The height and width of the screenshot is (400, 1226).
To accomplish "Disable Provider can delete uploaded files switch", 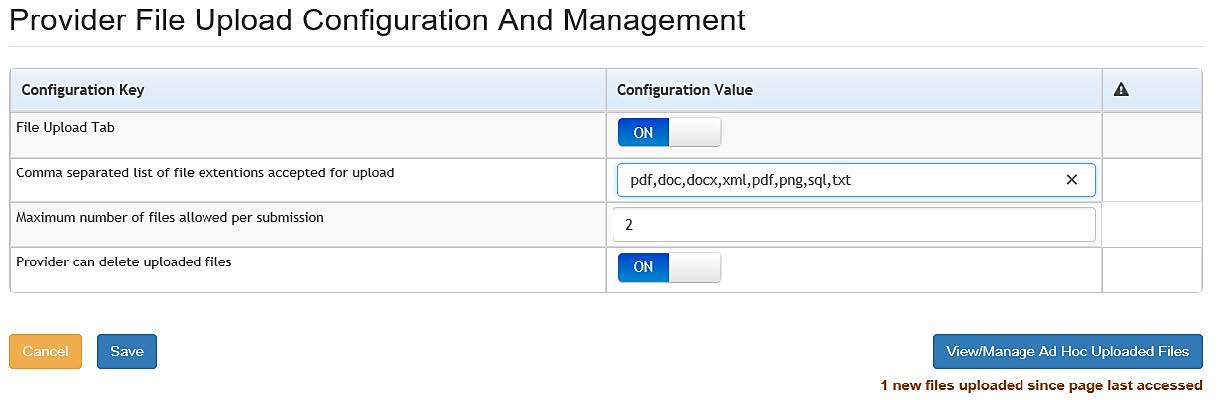I will pos(669,267).
